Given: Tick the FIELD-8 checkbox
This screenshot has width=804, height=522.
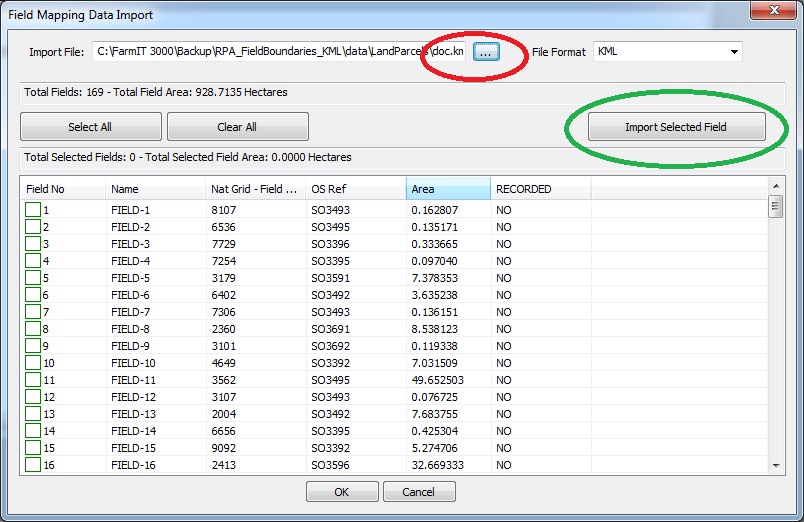Looking at the screenshot, I should click(33, 329).
